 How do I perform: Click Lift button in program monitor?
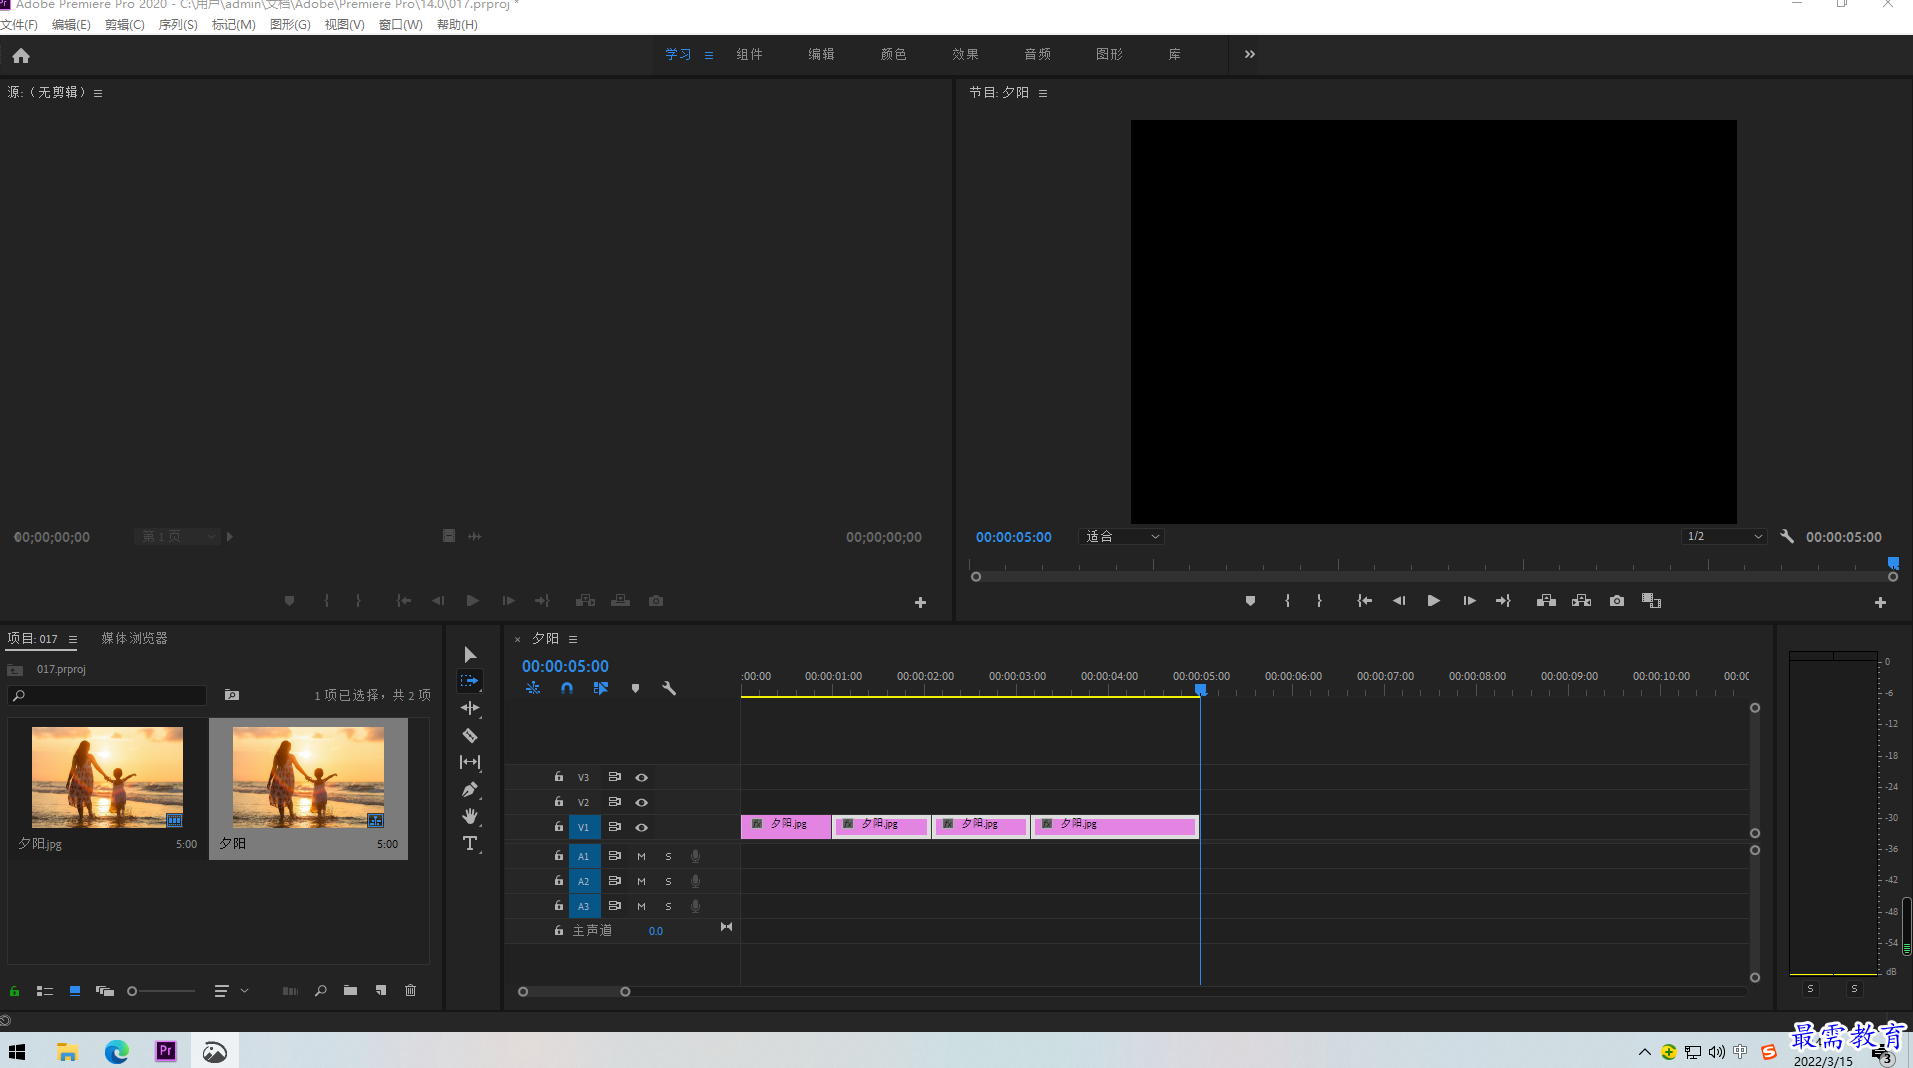point(1546,601)
